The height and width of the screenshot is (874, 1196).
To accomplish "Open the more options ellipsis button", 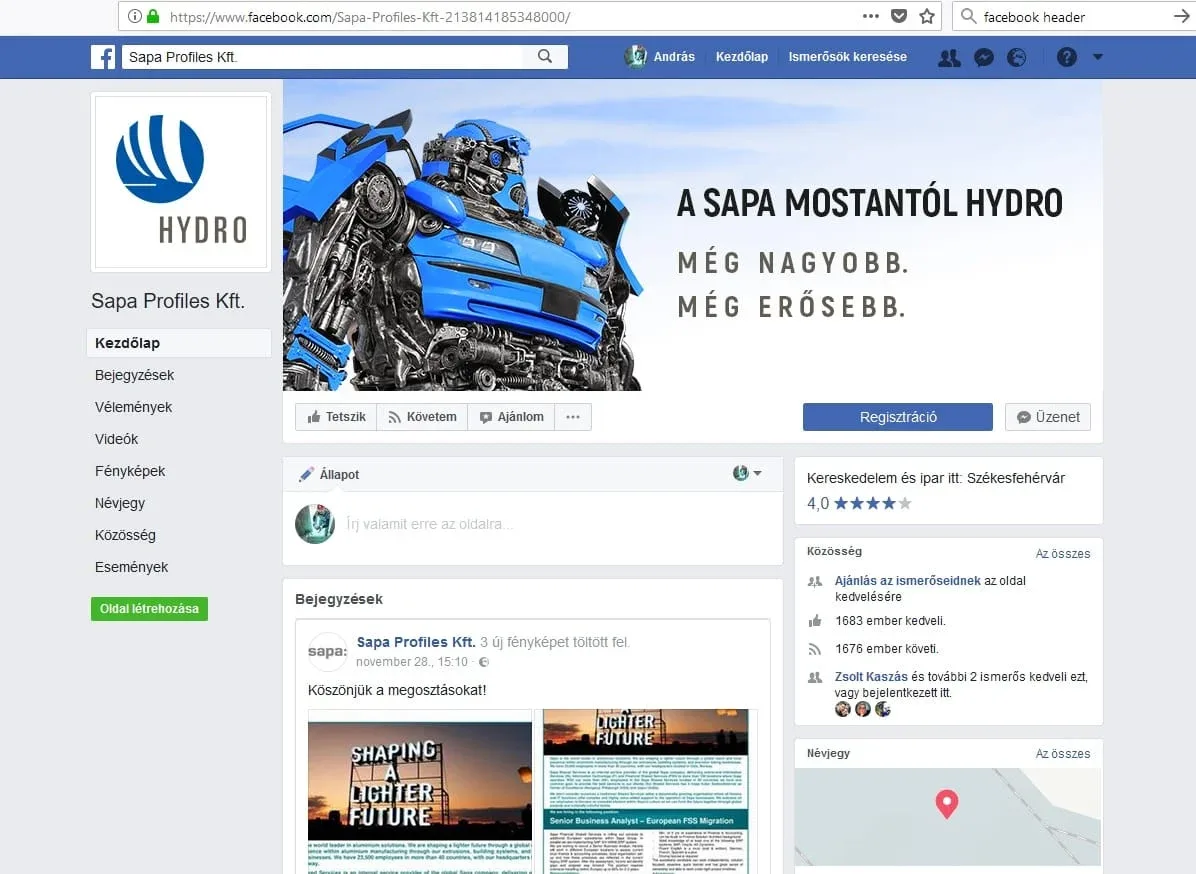I will [573, 417].
